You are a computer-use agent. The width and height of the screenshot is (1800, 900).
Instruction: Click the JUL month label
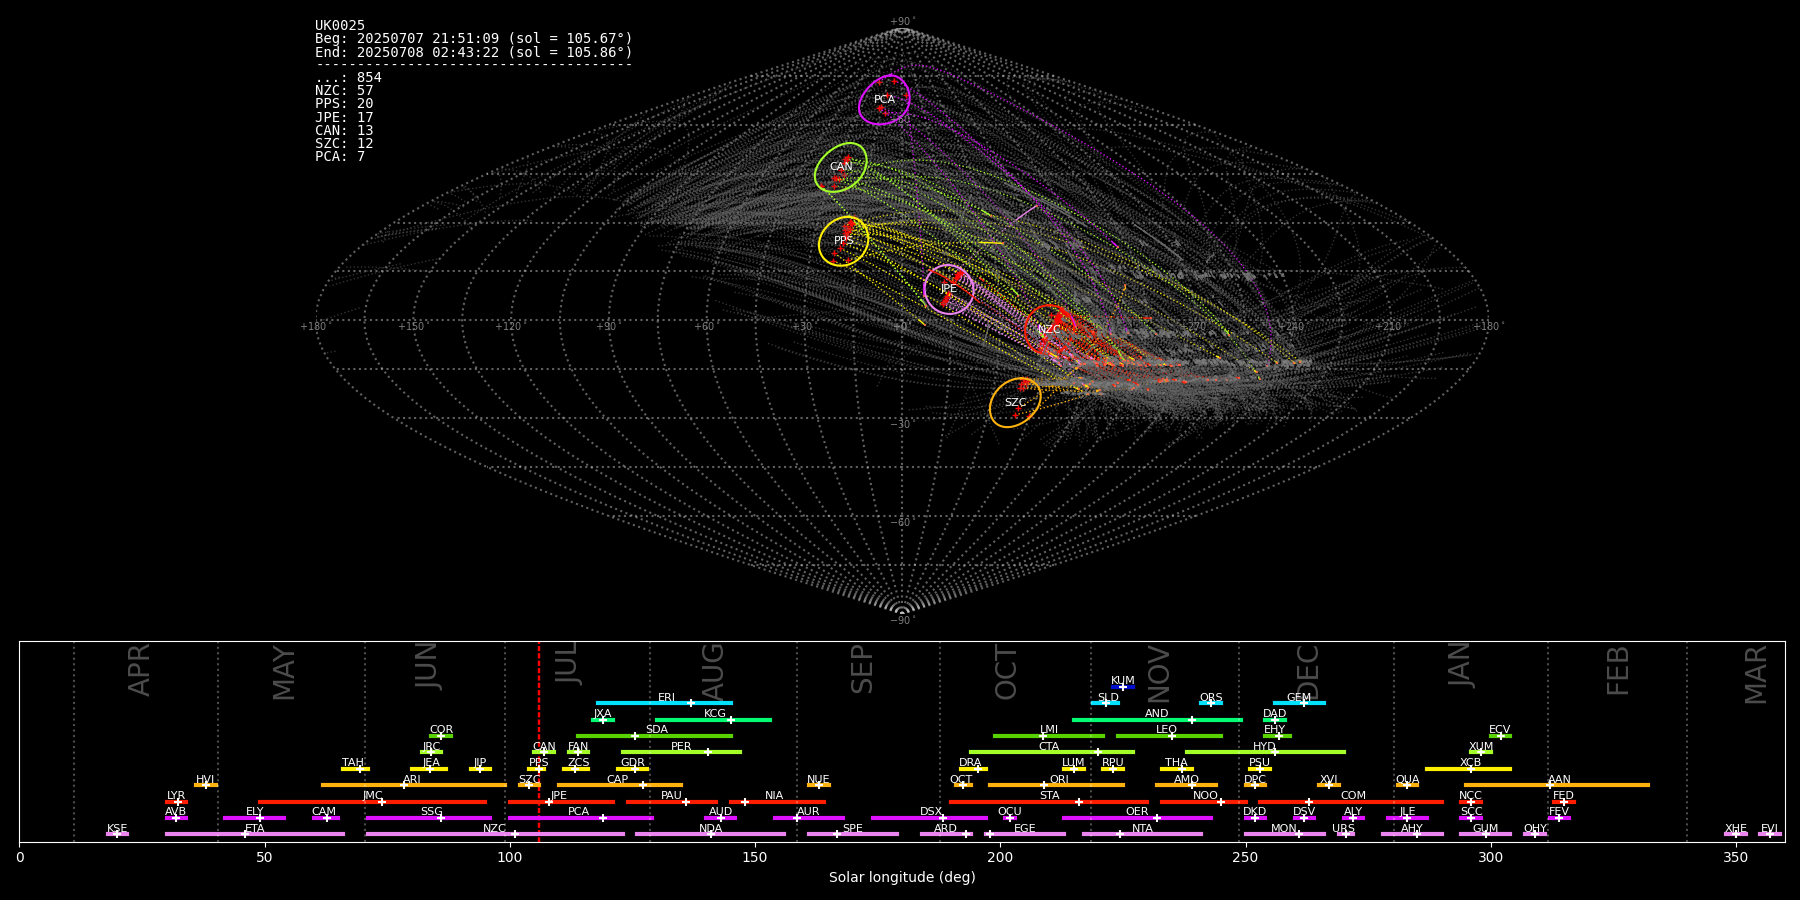pos(566,663)
